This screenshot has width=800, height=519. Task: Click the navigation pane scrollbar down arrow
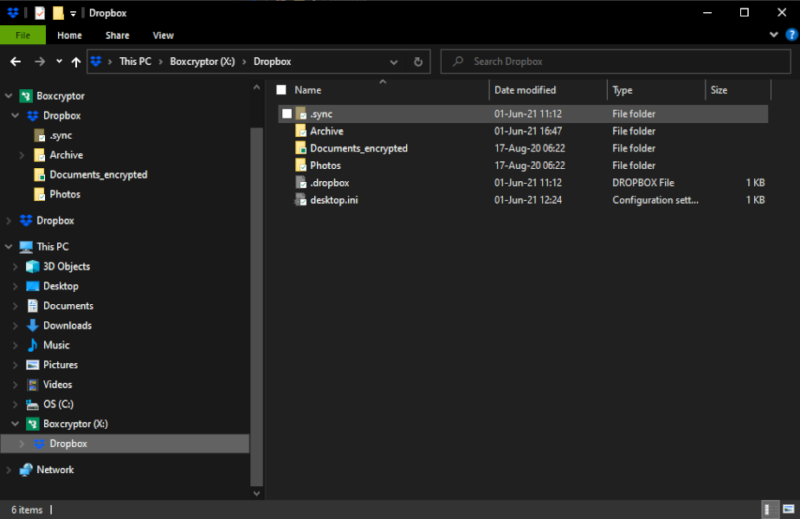(x=257, y=493)
